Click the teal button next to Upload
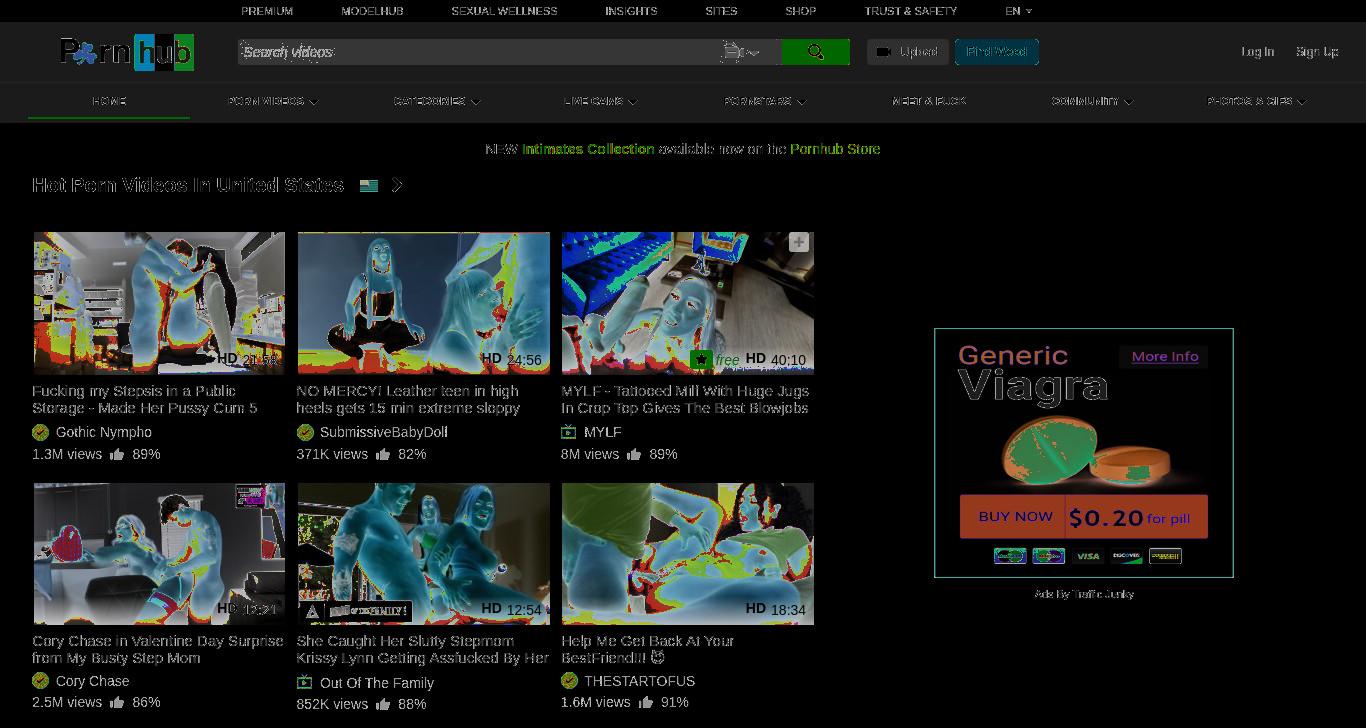 pyautogui.click(x=997, y=52)
